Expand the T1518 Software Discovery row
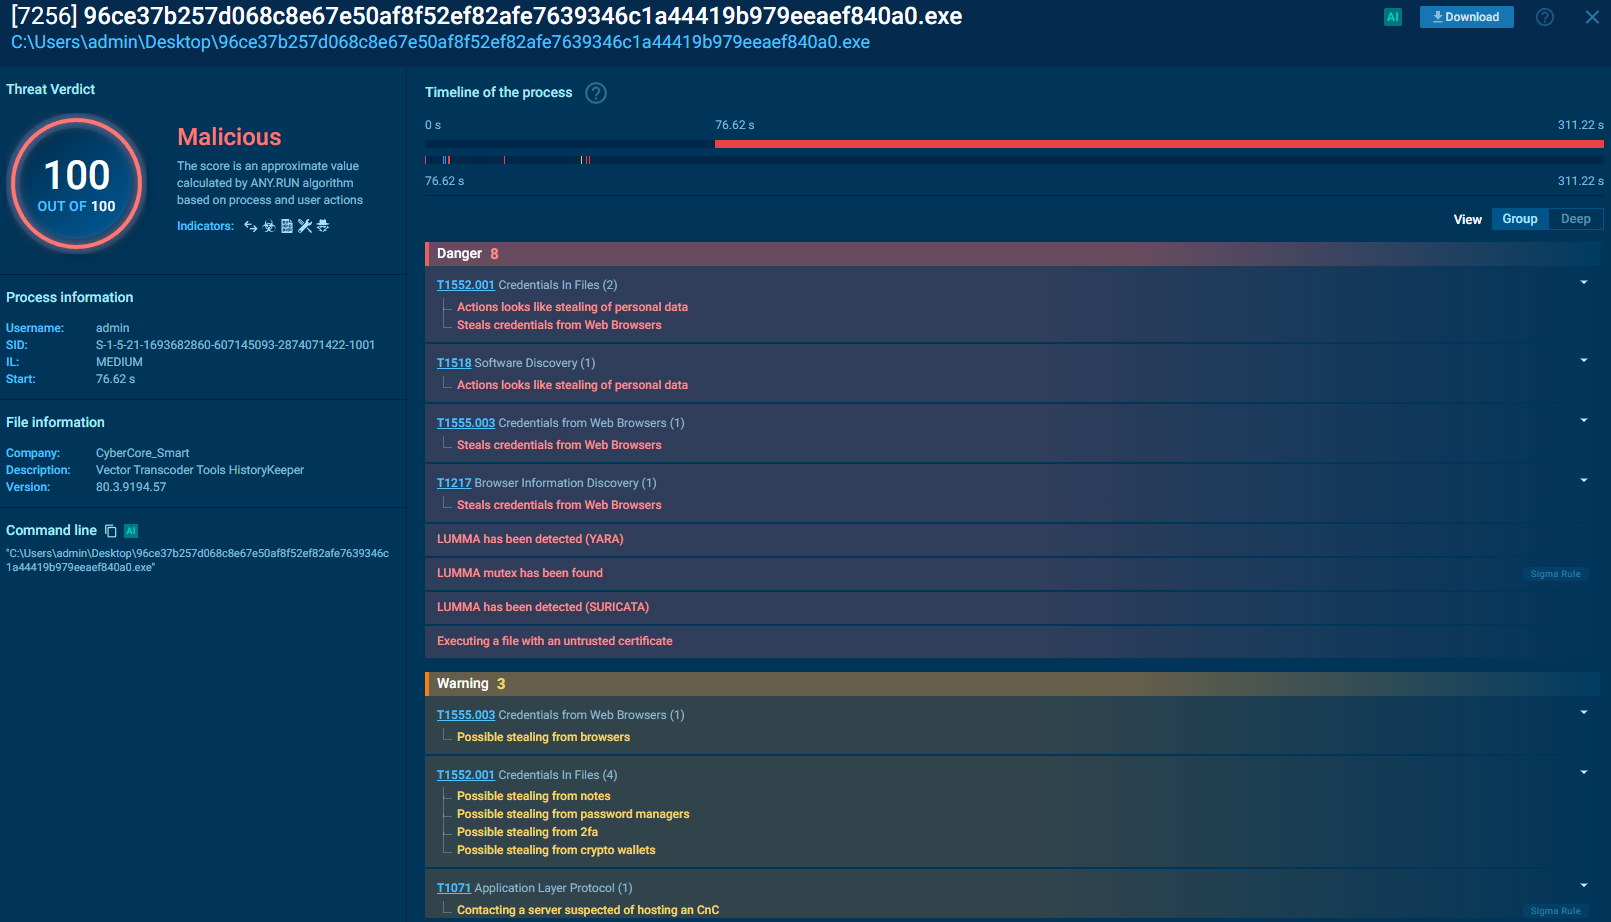Image resolution: width=1611 pixels, height=922 pixels. (1584, 361)
